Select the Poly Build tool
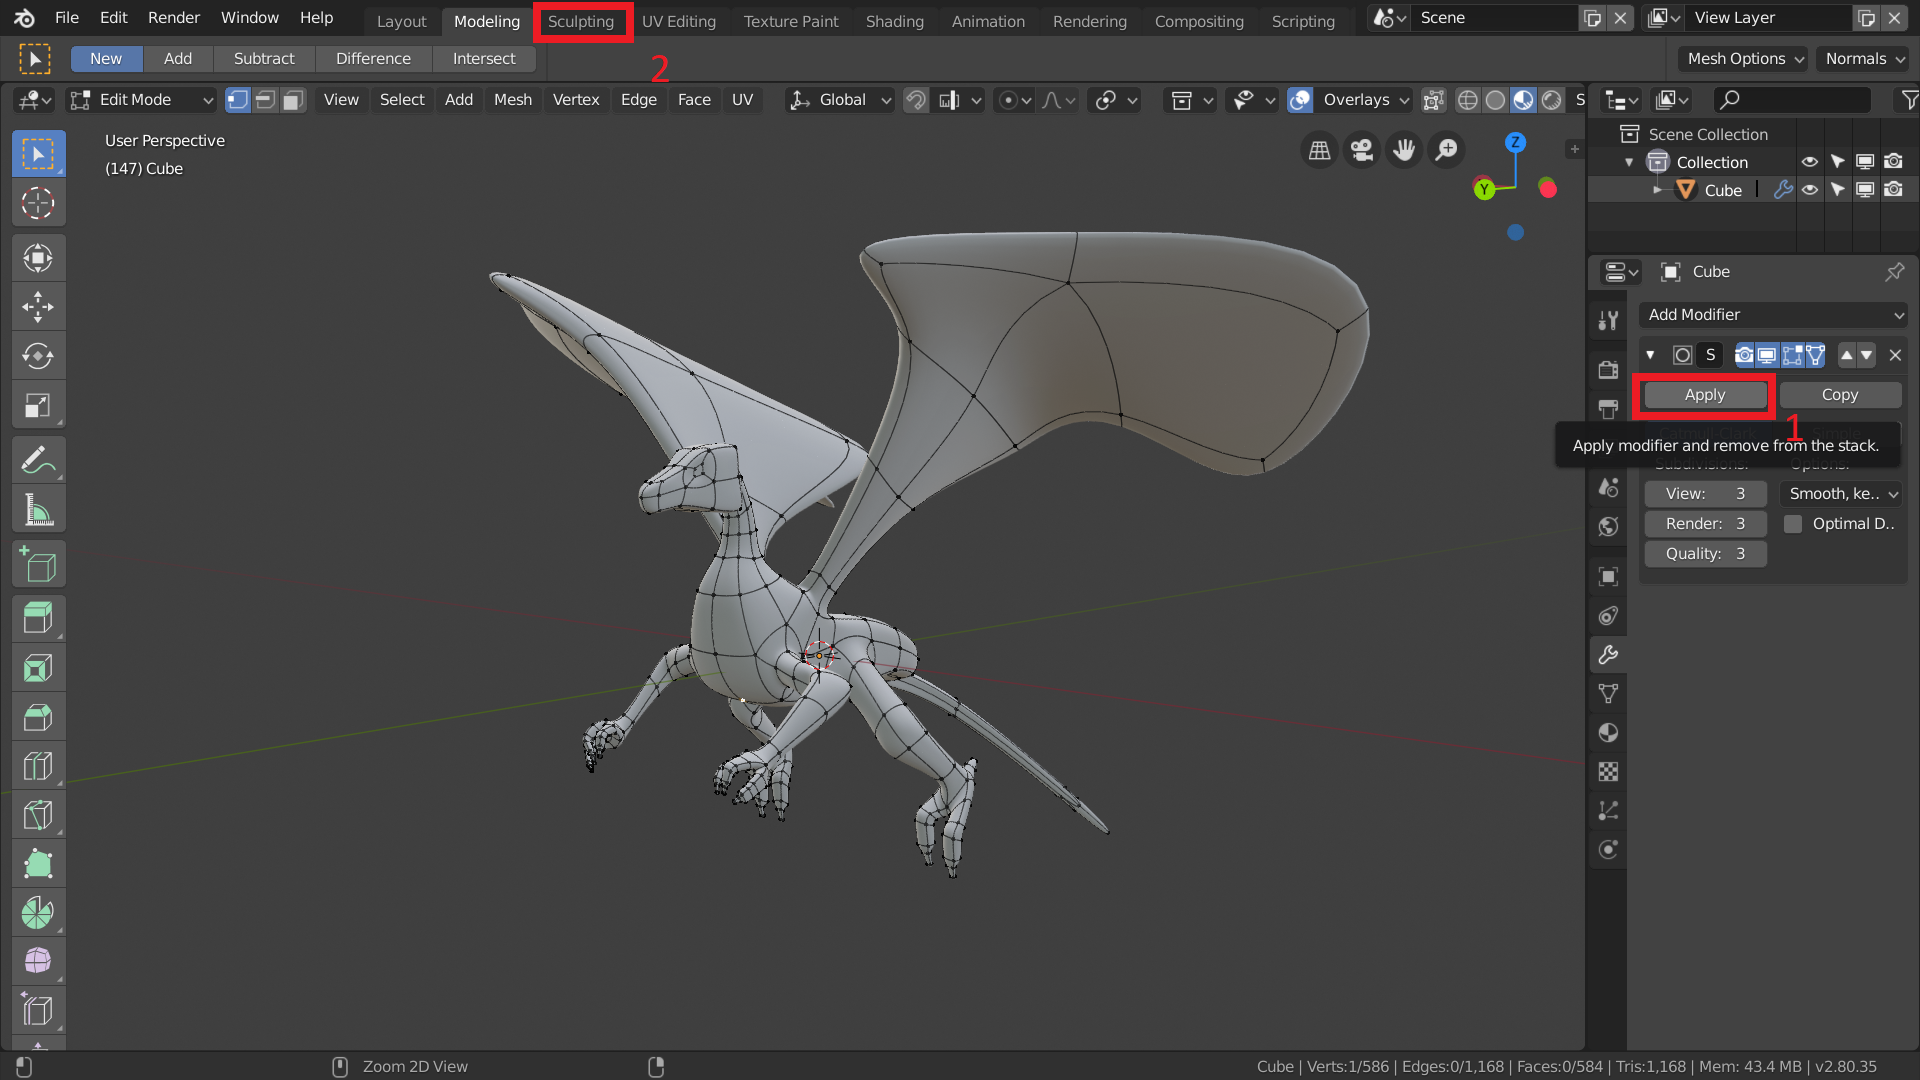Viewport: 1920px width, 1080px height. coord(38,864)
